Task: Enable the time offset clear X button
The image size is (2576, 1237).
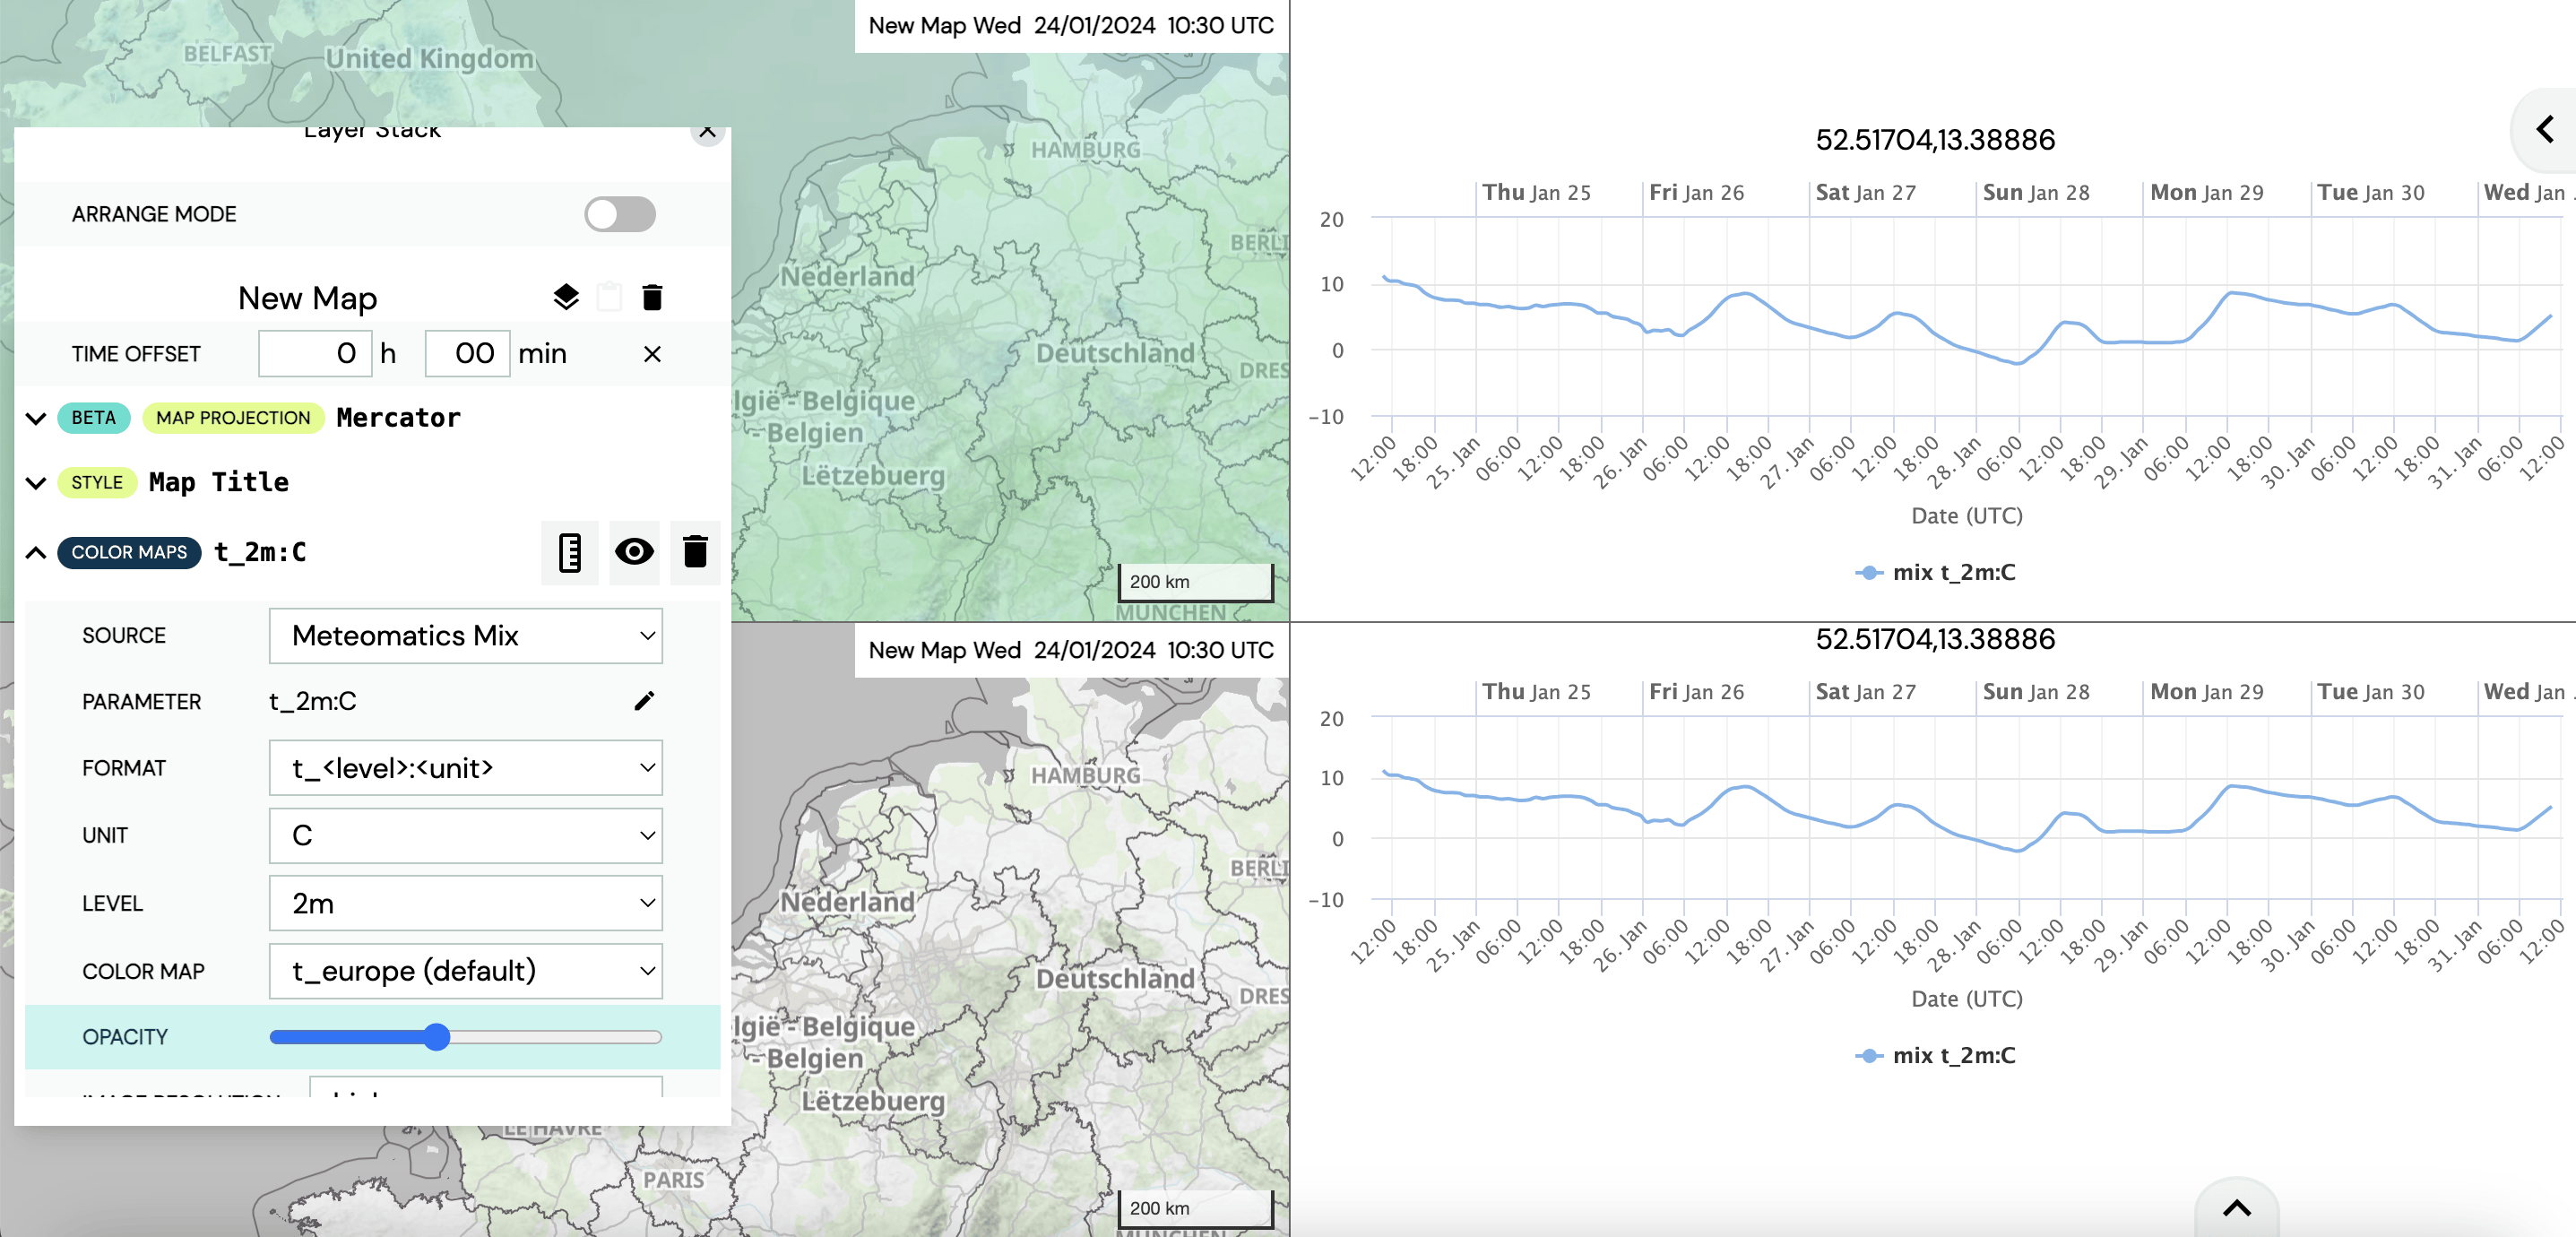Action: tap(653, 353)
